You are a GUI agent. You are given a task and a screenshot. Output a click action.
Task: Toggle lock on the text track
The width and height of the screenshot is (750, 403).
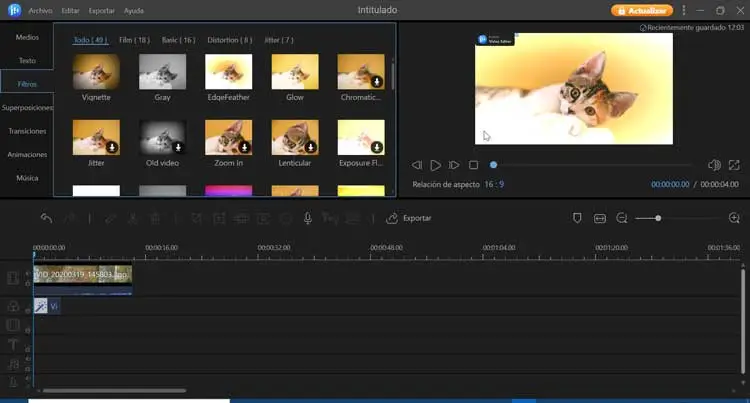pos(27,349)
